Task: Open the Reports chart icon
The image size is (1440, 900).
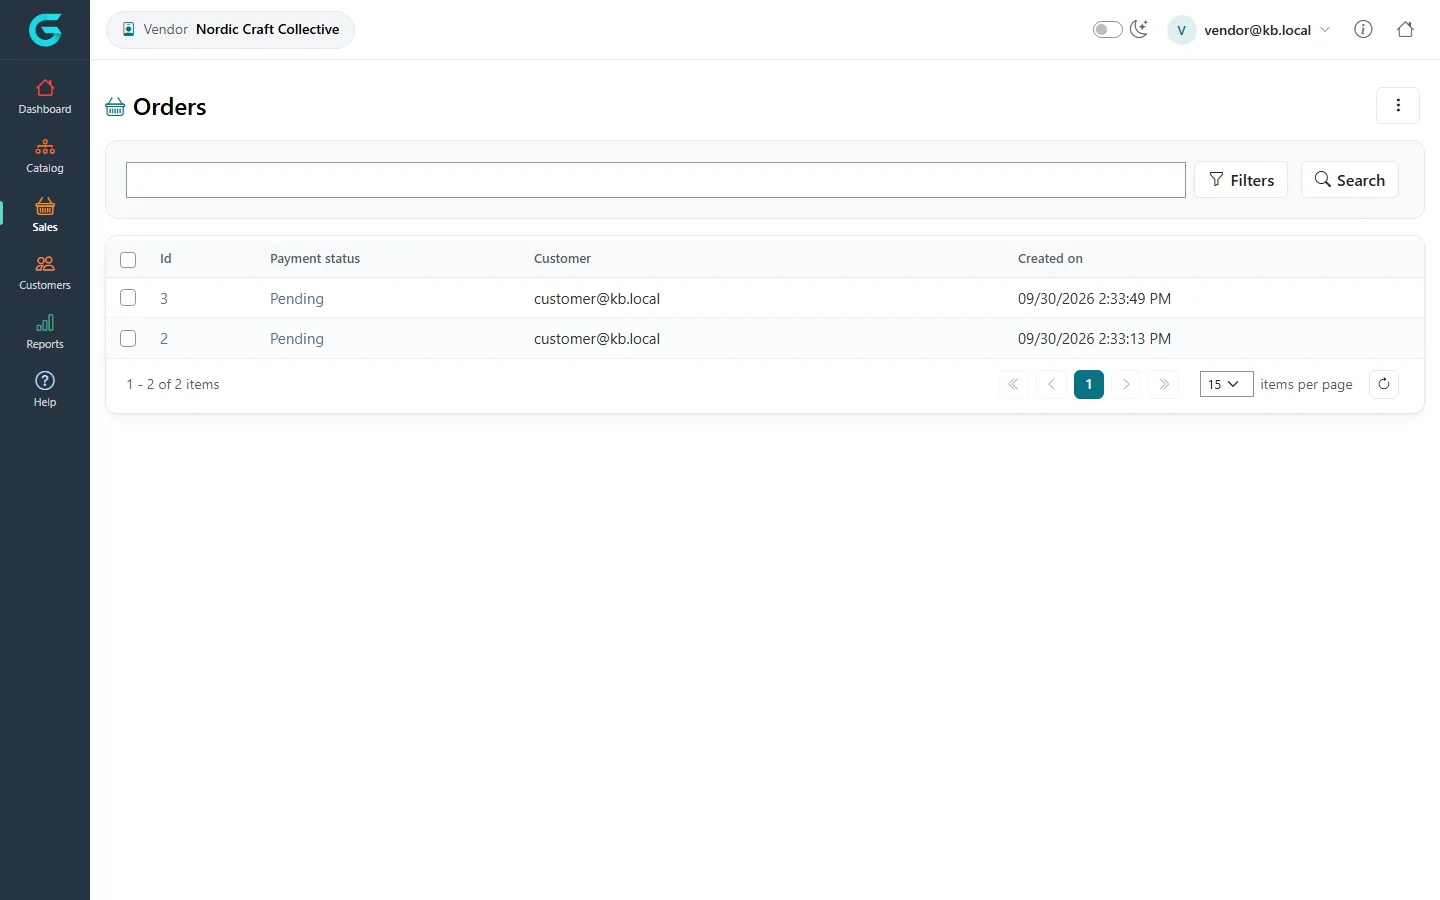Action: (x=45, y=323)
